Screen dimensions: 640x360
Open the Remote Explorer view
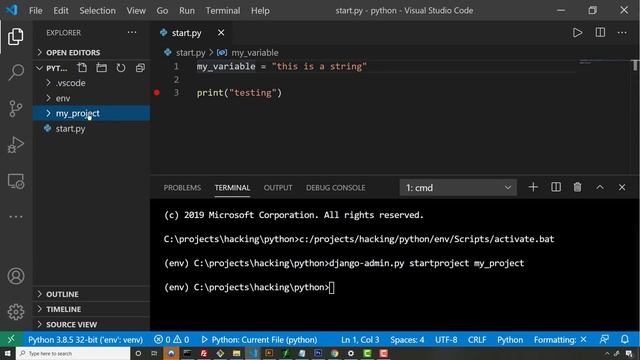(x=16, y=181)
